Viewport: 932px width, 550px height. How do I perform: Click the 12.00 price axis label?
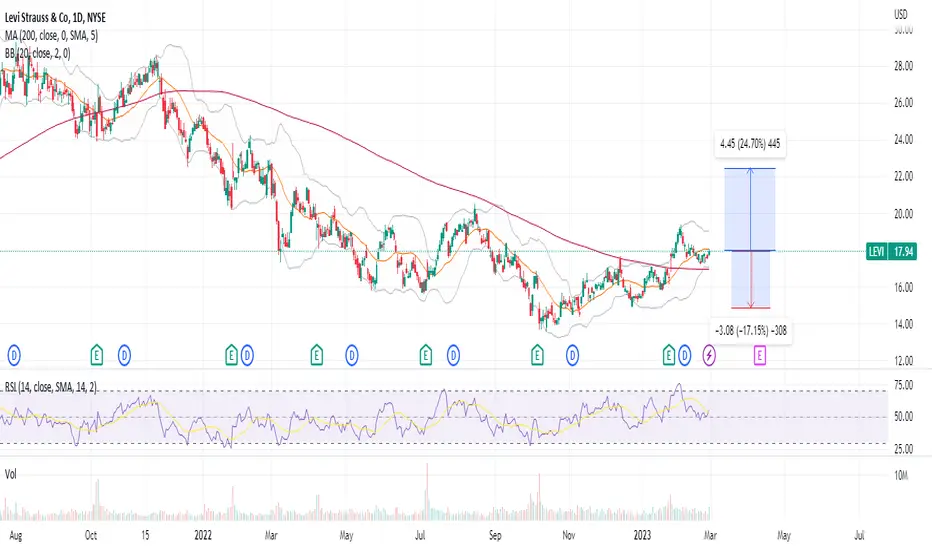[903, 361]
